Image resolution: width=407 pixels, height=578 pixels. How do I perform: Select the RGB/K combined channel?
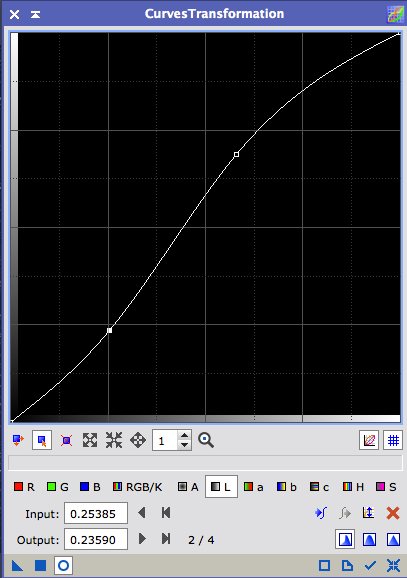pyautogui.click(x=137, y=487)
